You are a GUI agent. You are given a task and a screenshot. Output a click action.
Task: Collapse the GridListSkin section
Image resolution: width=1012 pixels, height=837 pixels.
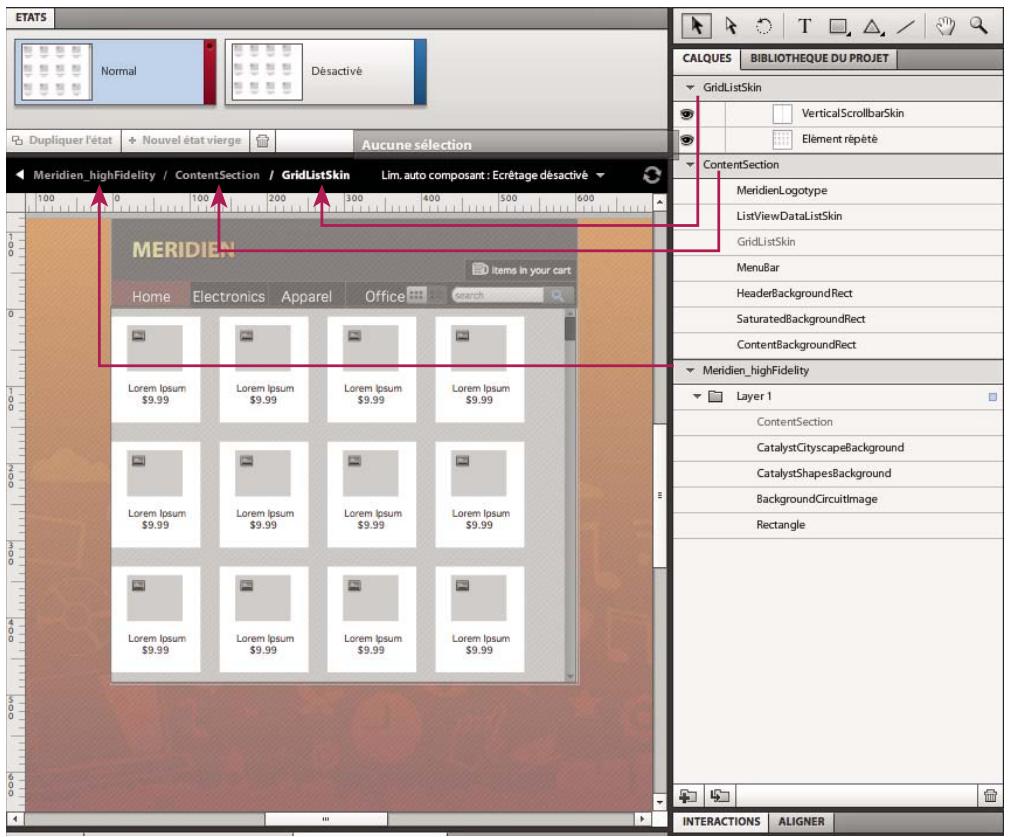click(x=690, y=87)
